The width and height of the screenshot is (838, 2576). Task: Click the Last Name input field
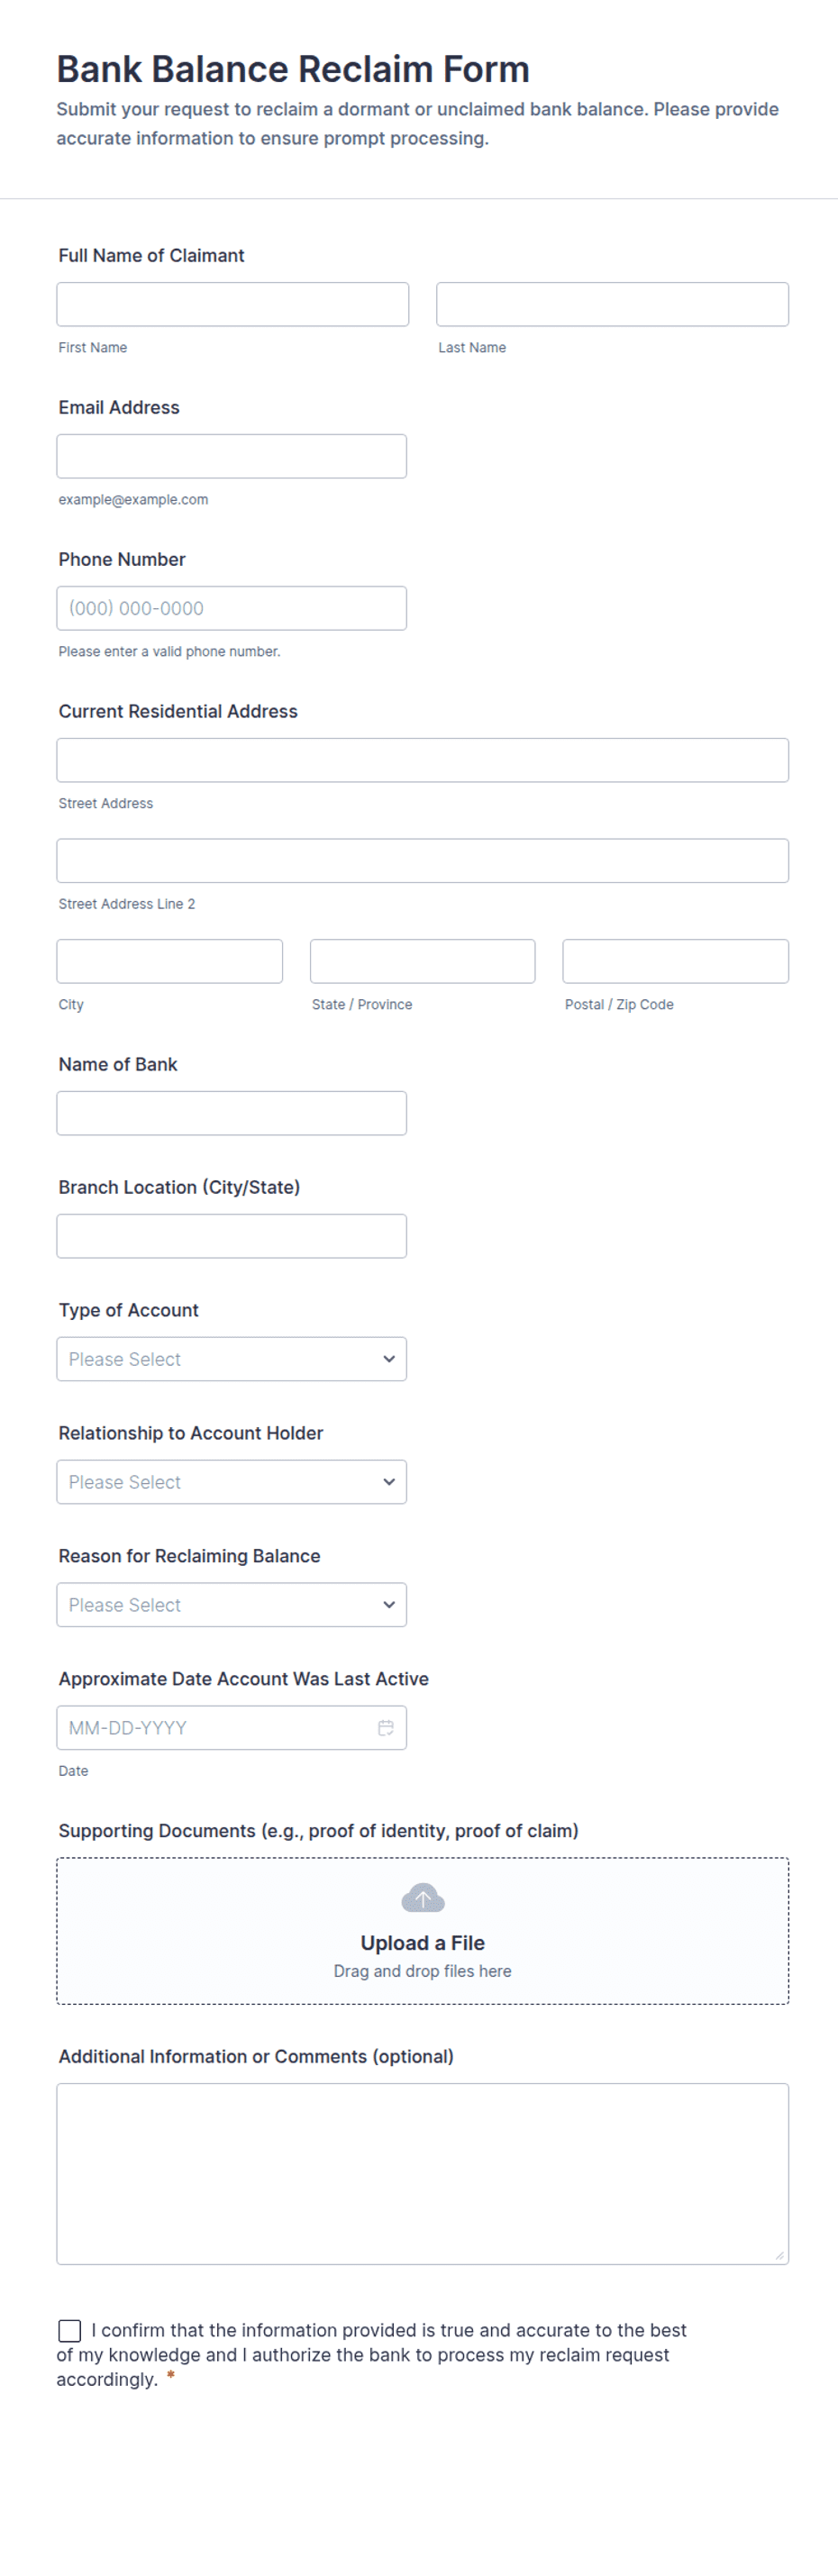[x=612, y=304]
